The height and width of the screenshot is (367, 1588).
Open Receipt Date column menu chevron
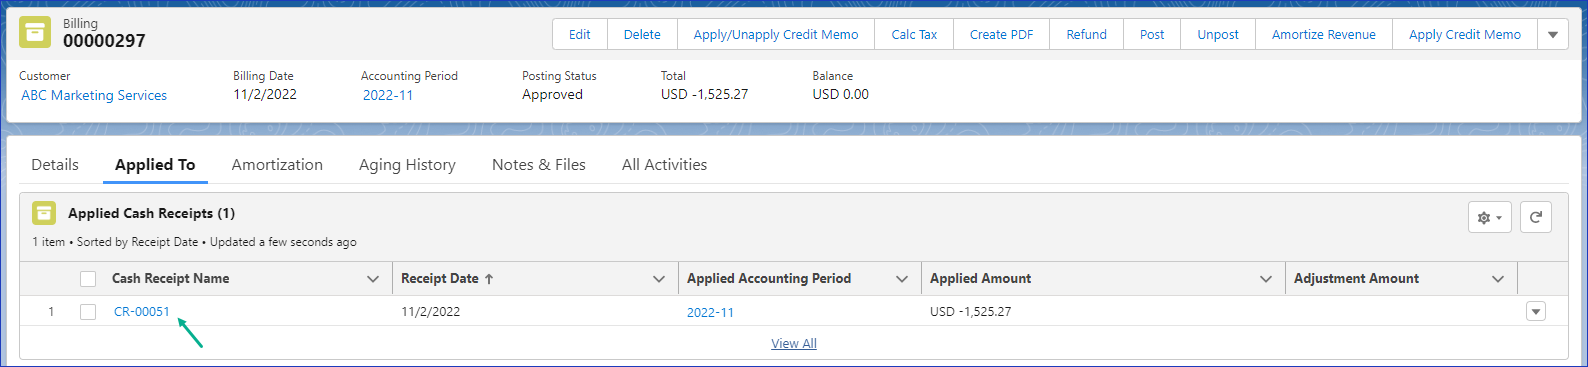pyautogui.click(x=659, y=279)
